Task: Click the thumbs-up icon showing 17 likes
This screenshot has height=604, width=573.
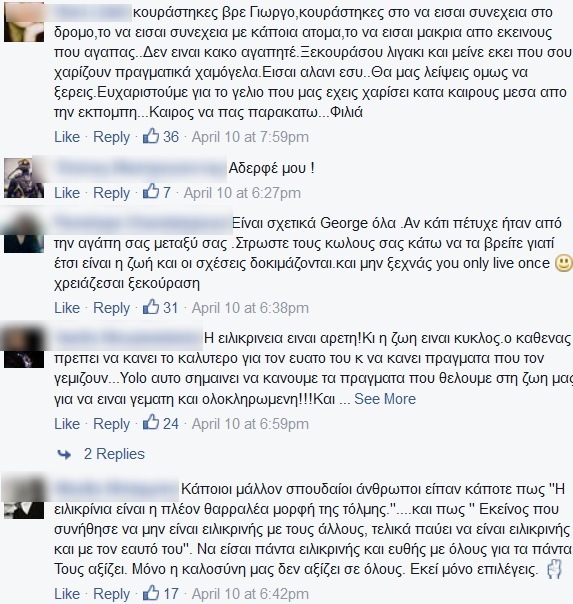Action: click(x=151, y=593)
